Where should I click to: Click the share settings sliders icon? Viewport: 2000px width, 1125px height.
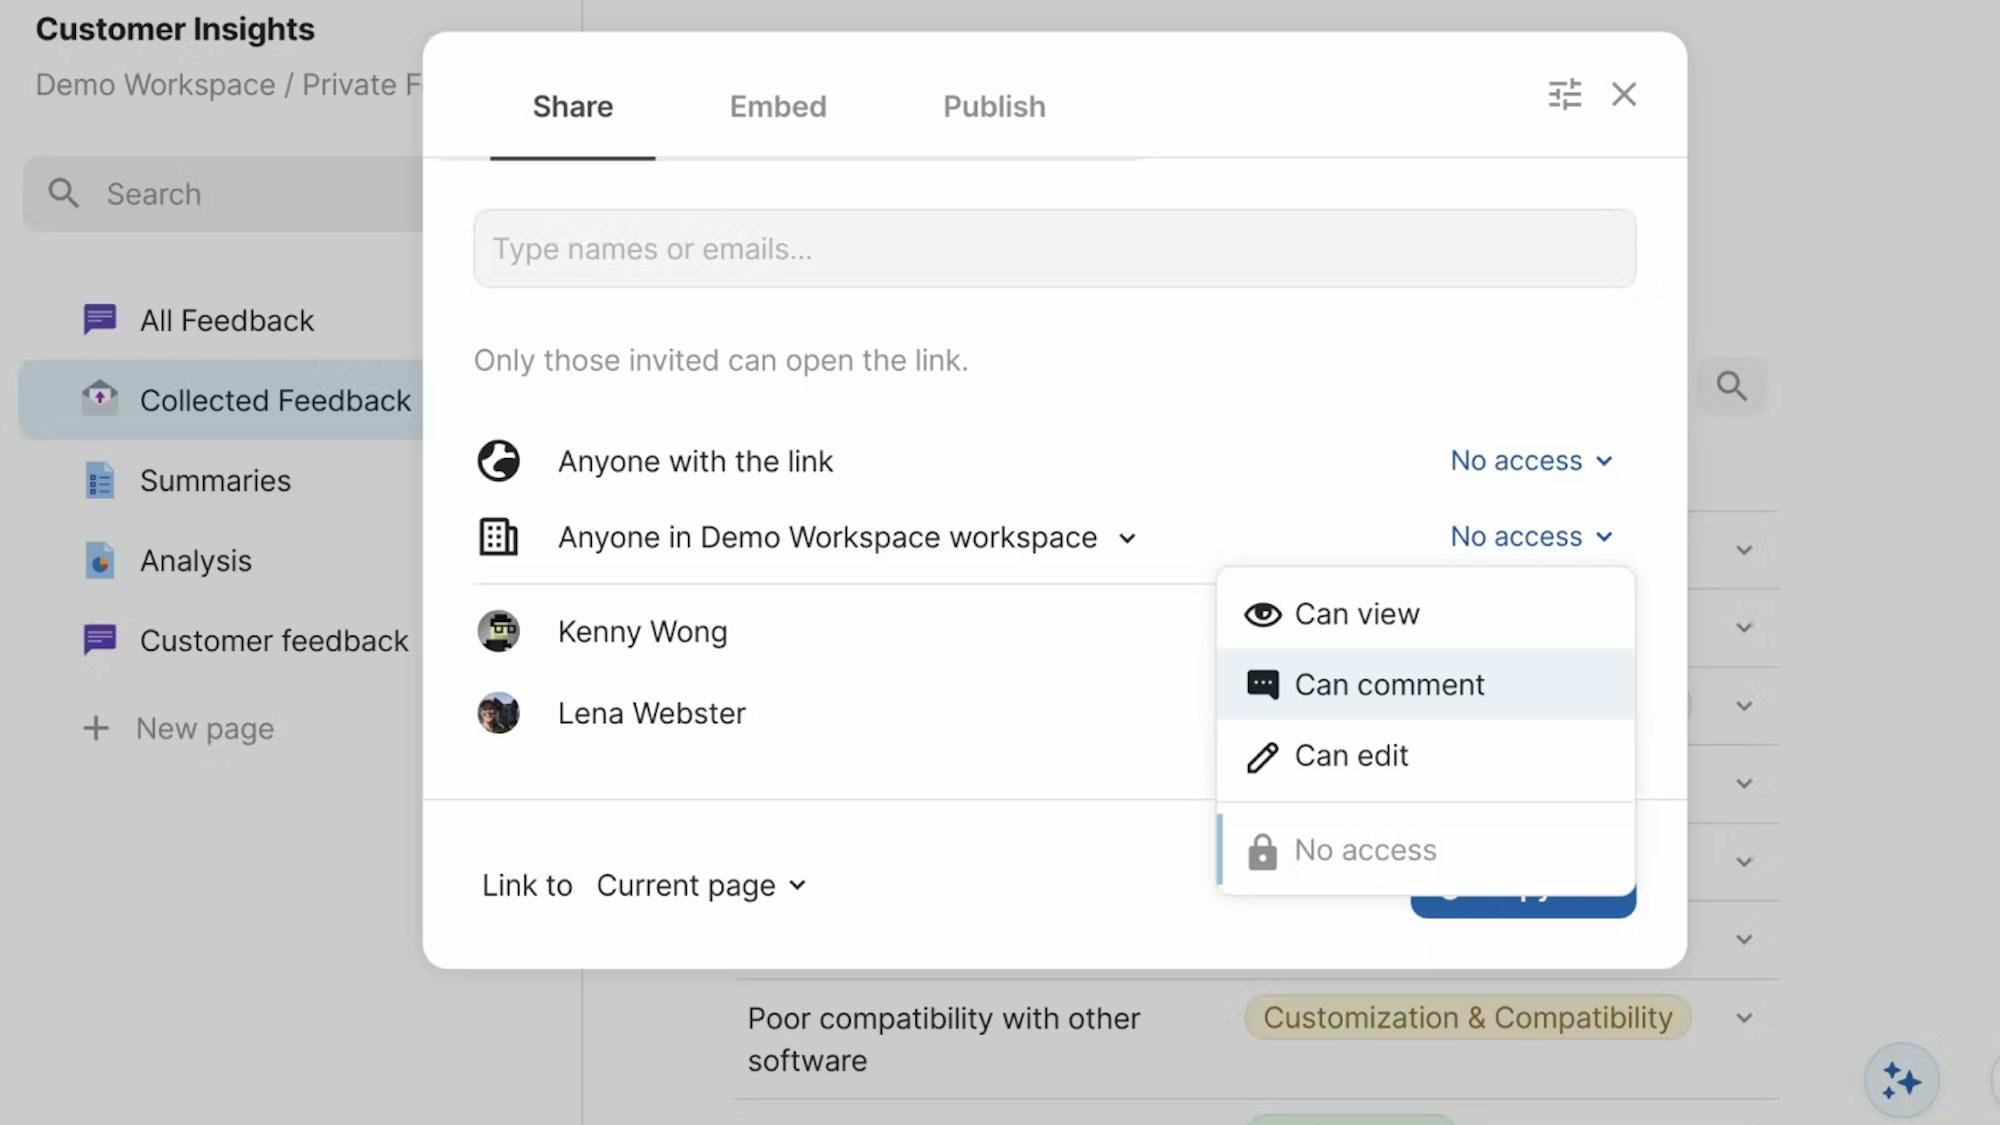(1564, 94)
